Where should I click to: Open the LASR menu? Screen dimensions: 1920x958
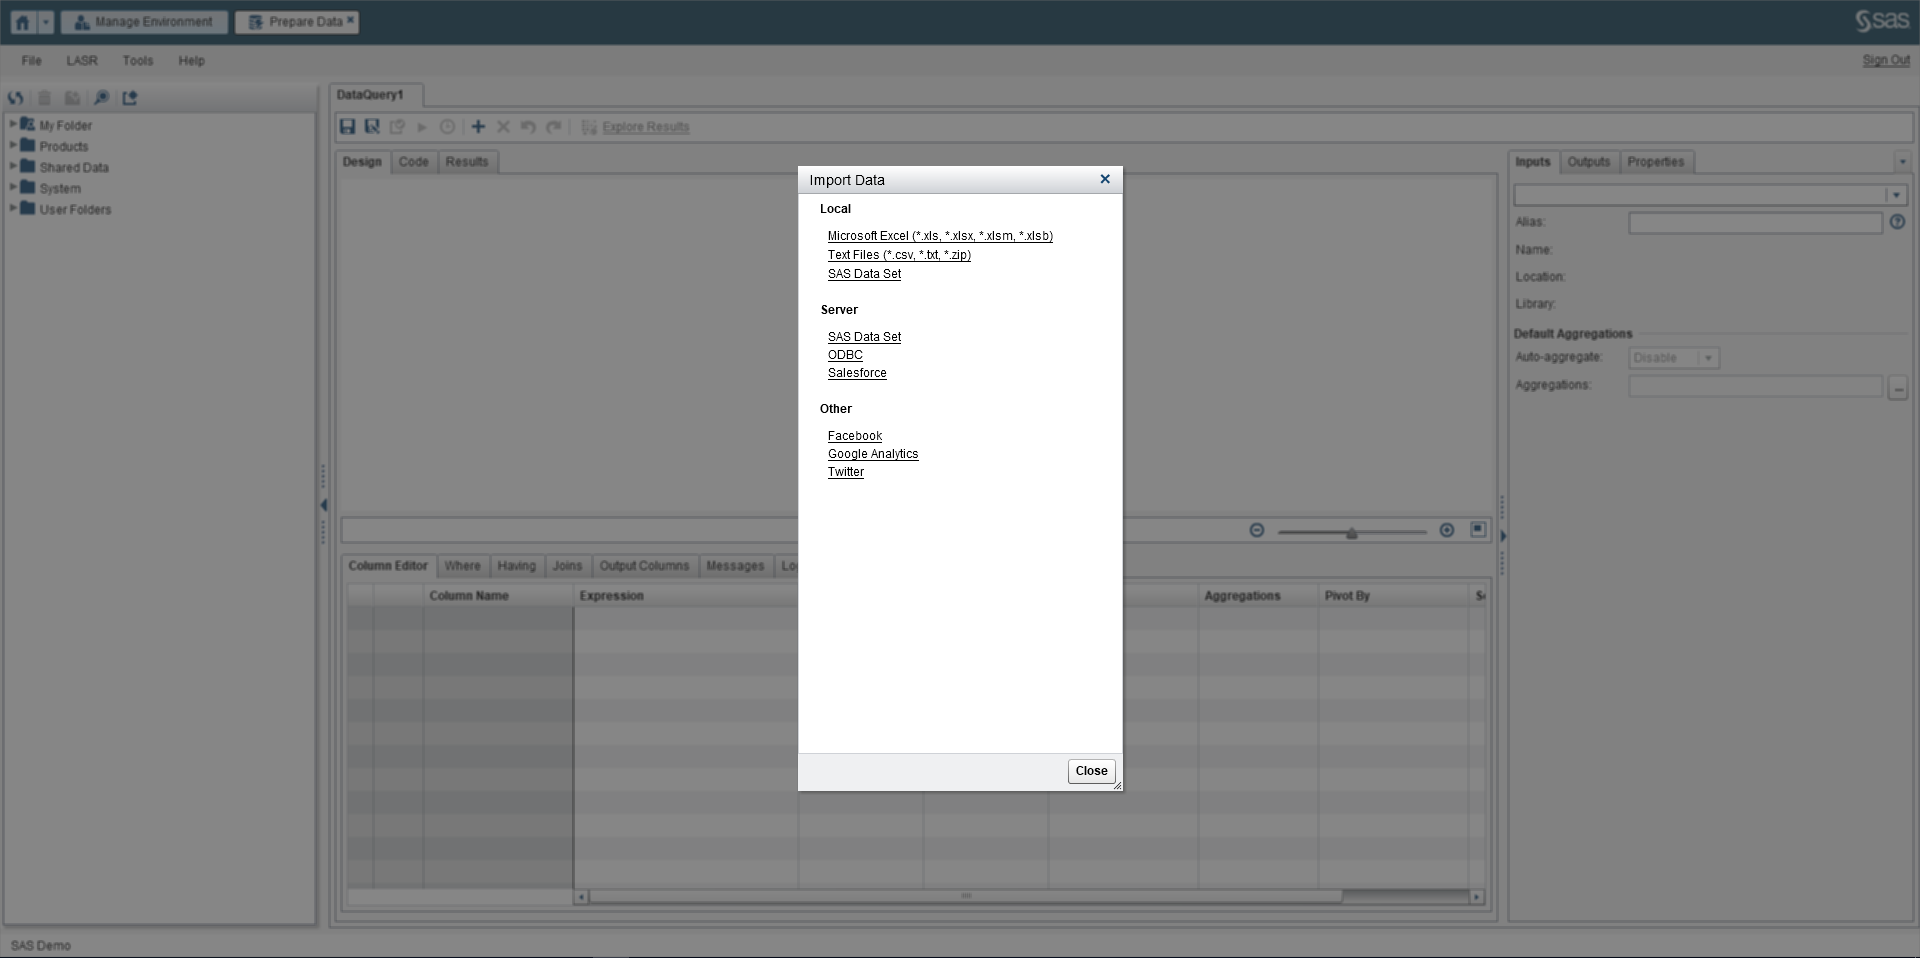82,61
